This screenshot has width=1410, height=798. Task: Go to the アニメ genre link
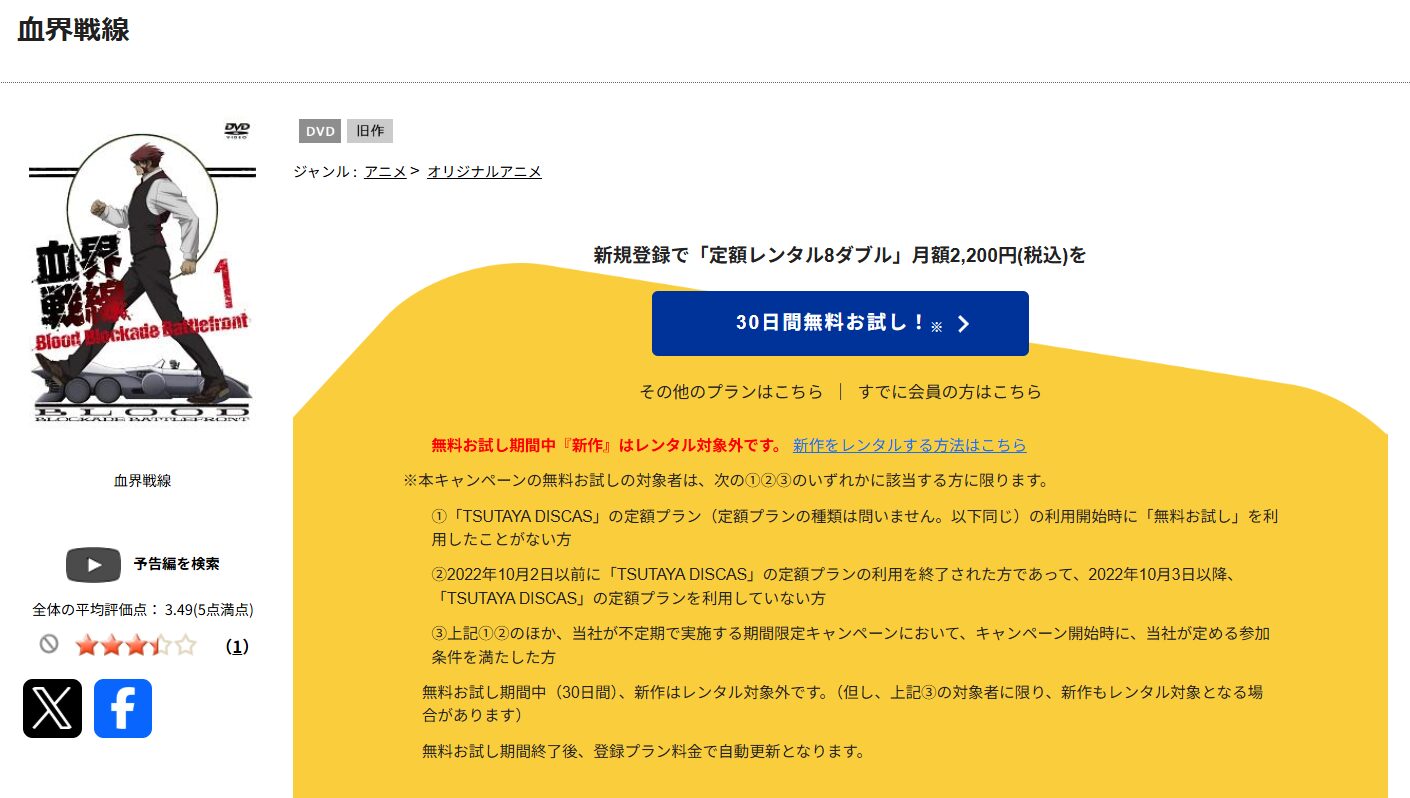point(385,171)
